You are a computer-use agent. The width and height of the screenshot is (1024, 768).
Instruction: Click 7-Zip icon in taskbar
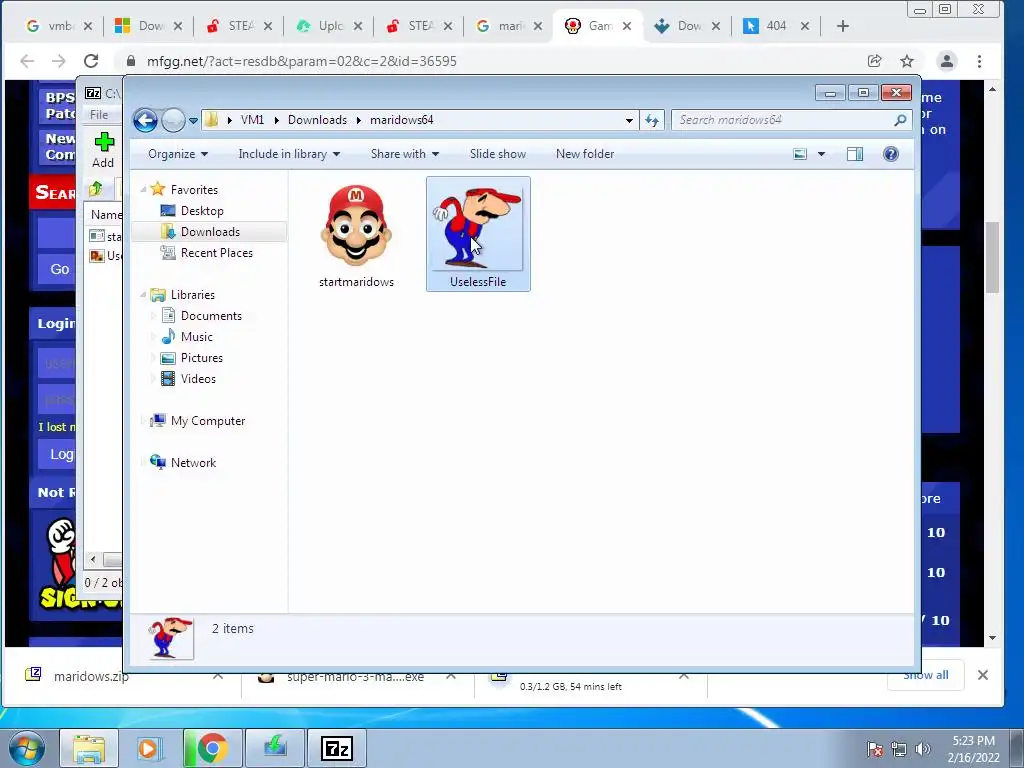pos(337,748)
